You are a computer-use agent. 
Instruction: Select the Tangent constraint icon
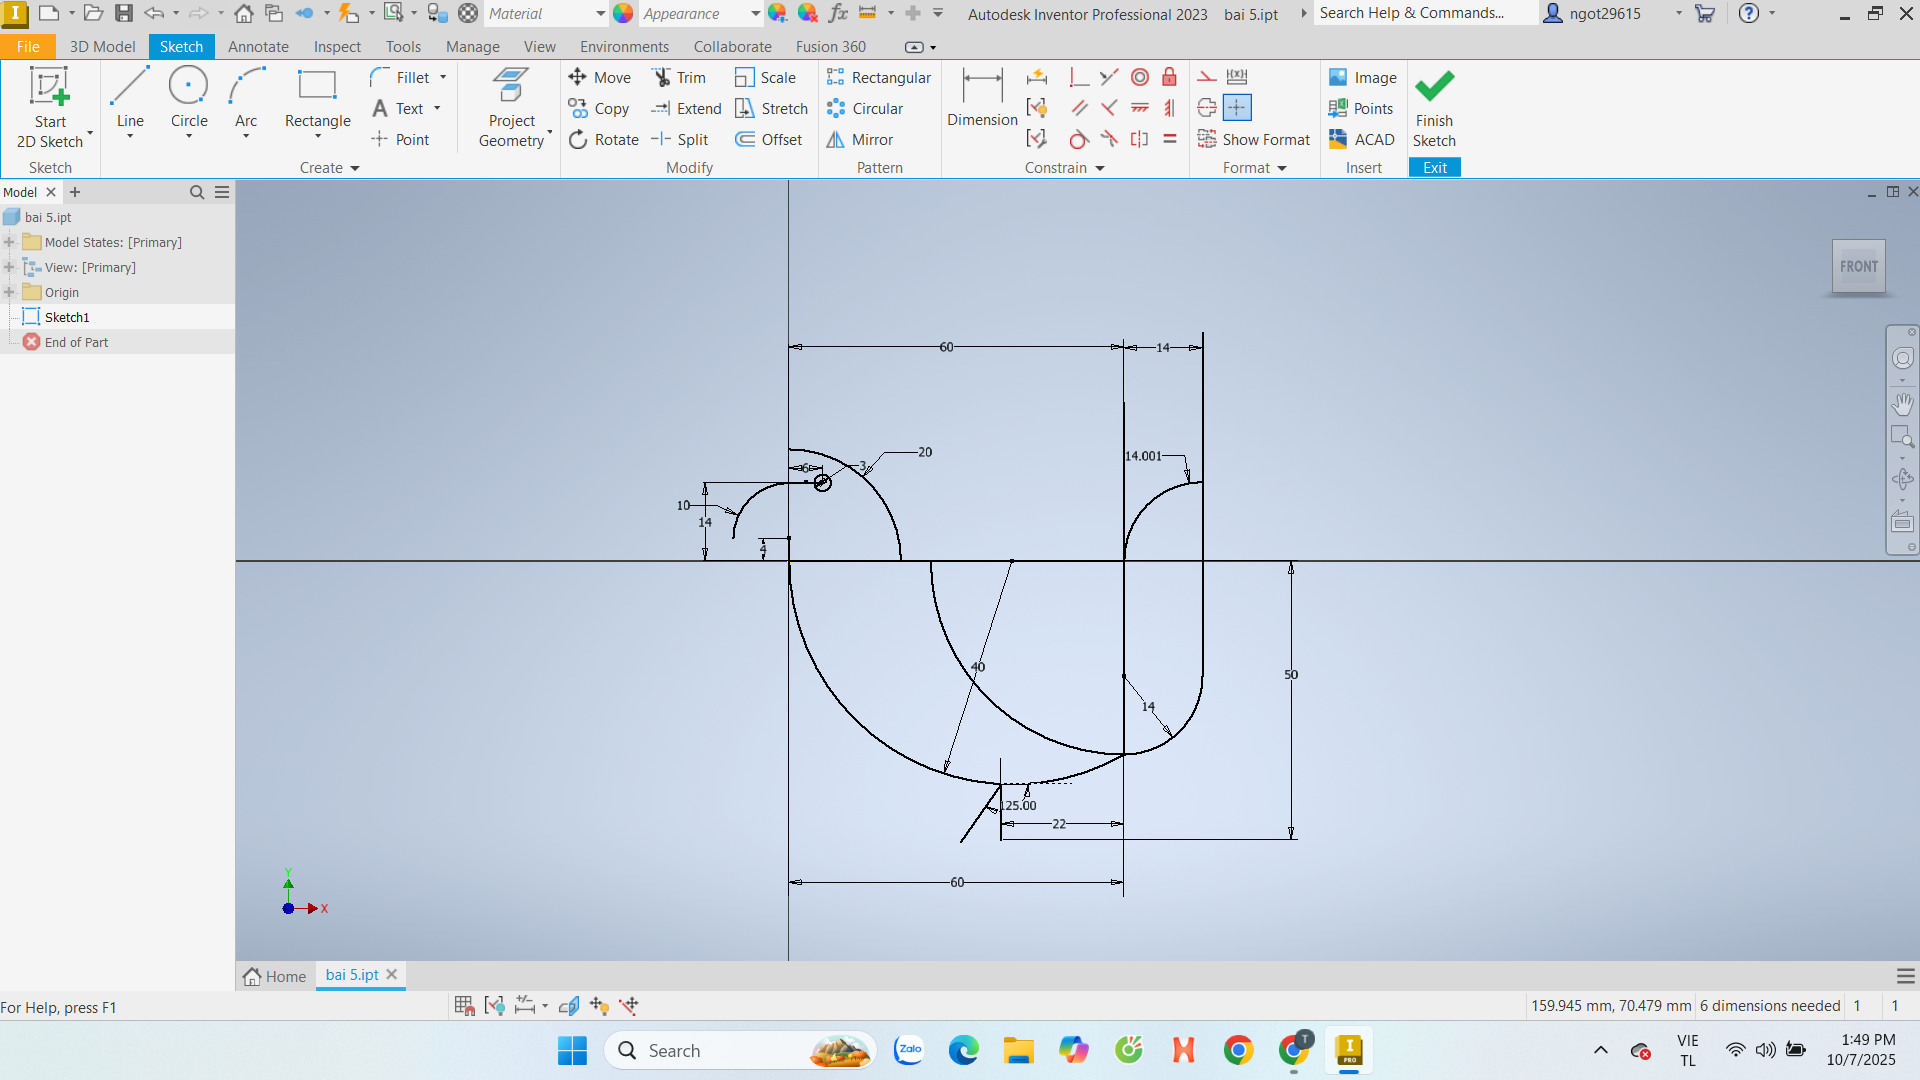tap(1078, 139)
